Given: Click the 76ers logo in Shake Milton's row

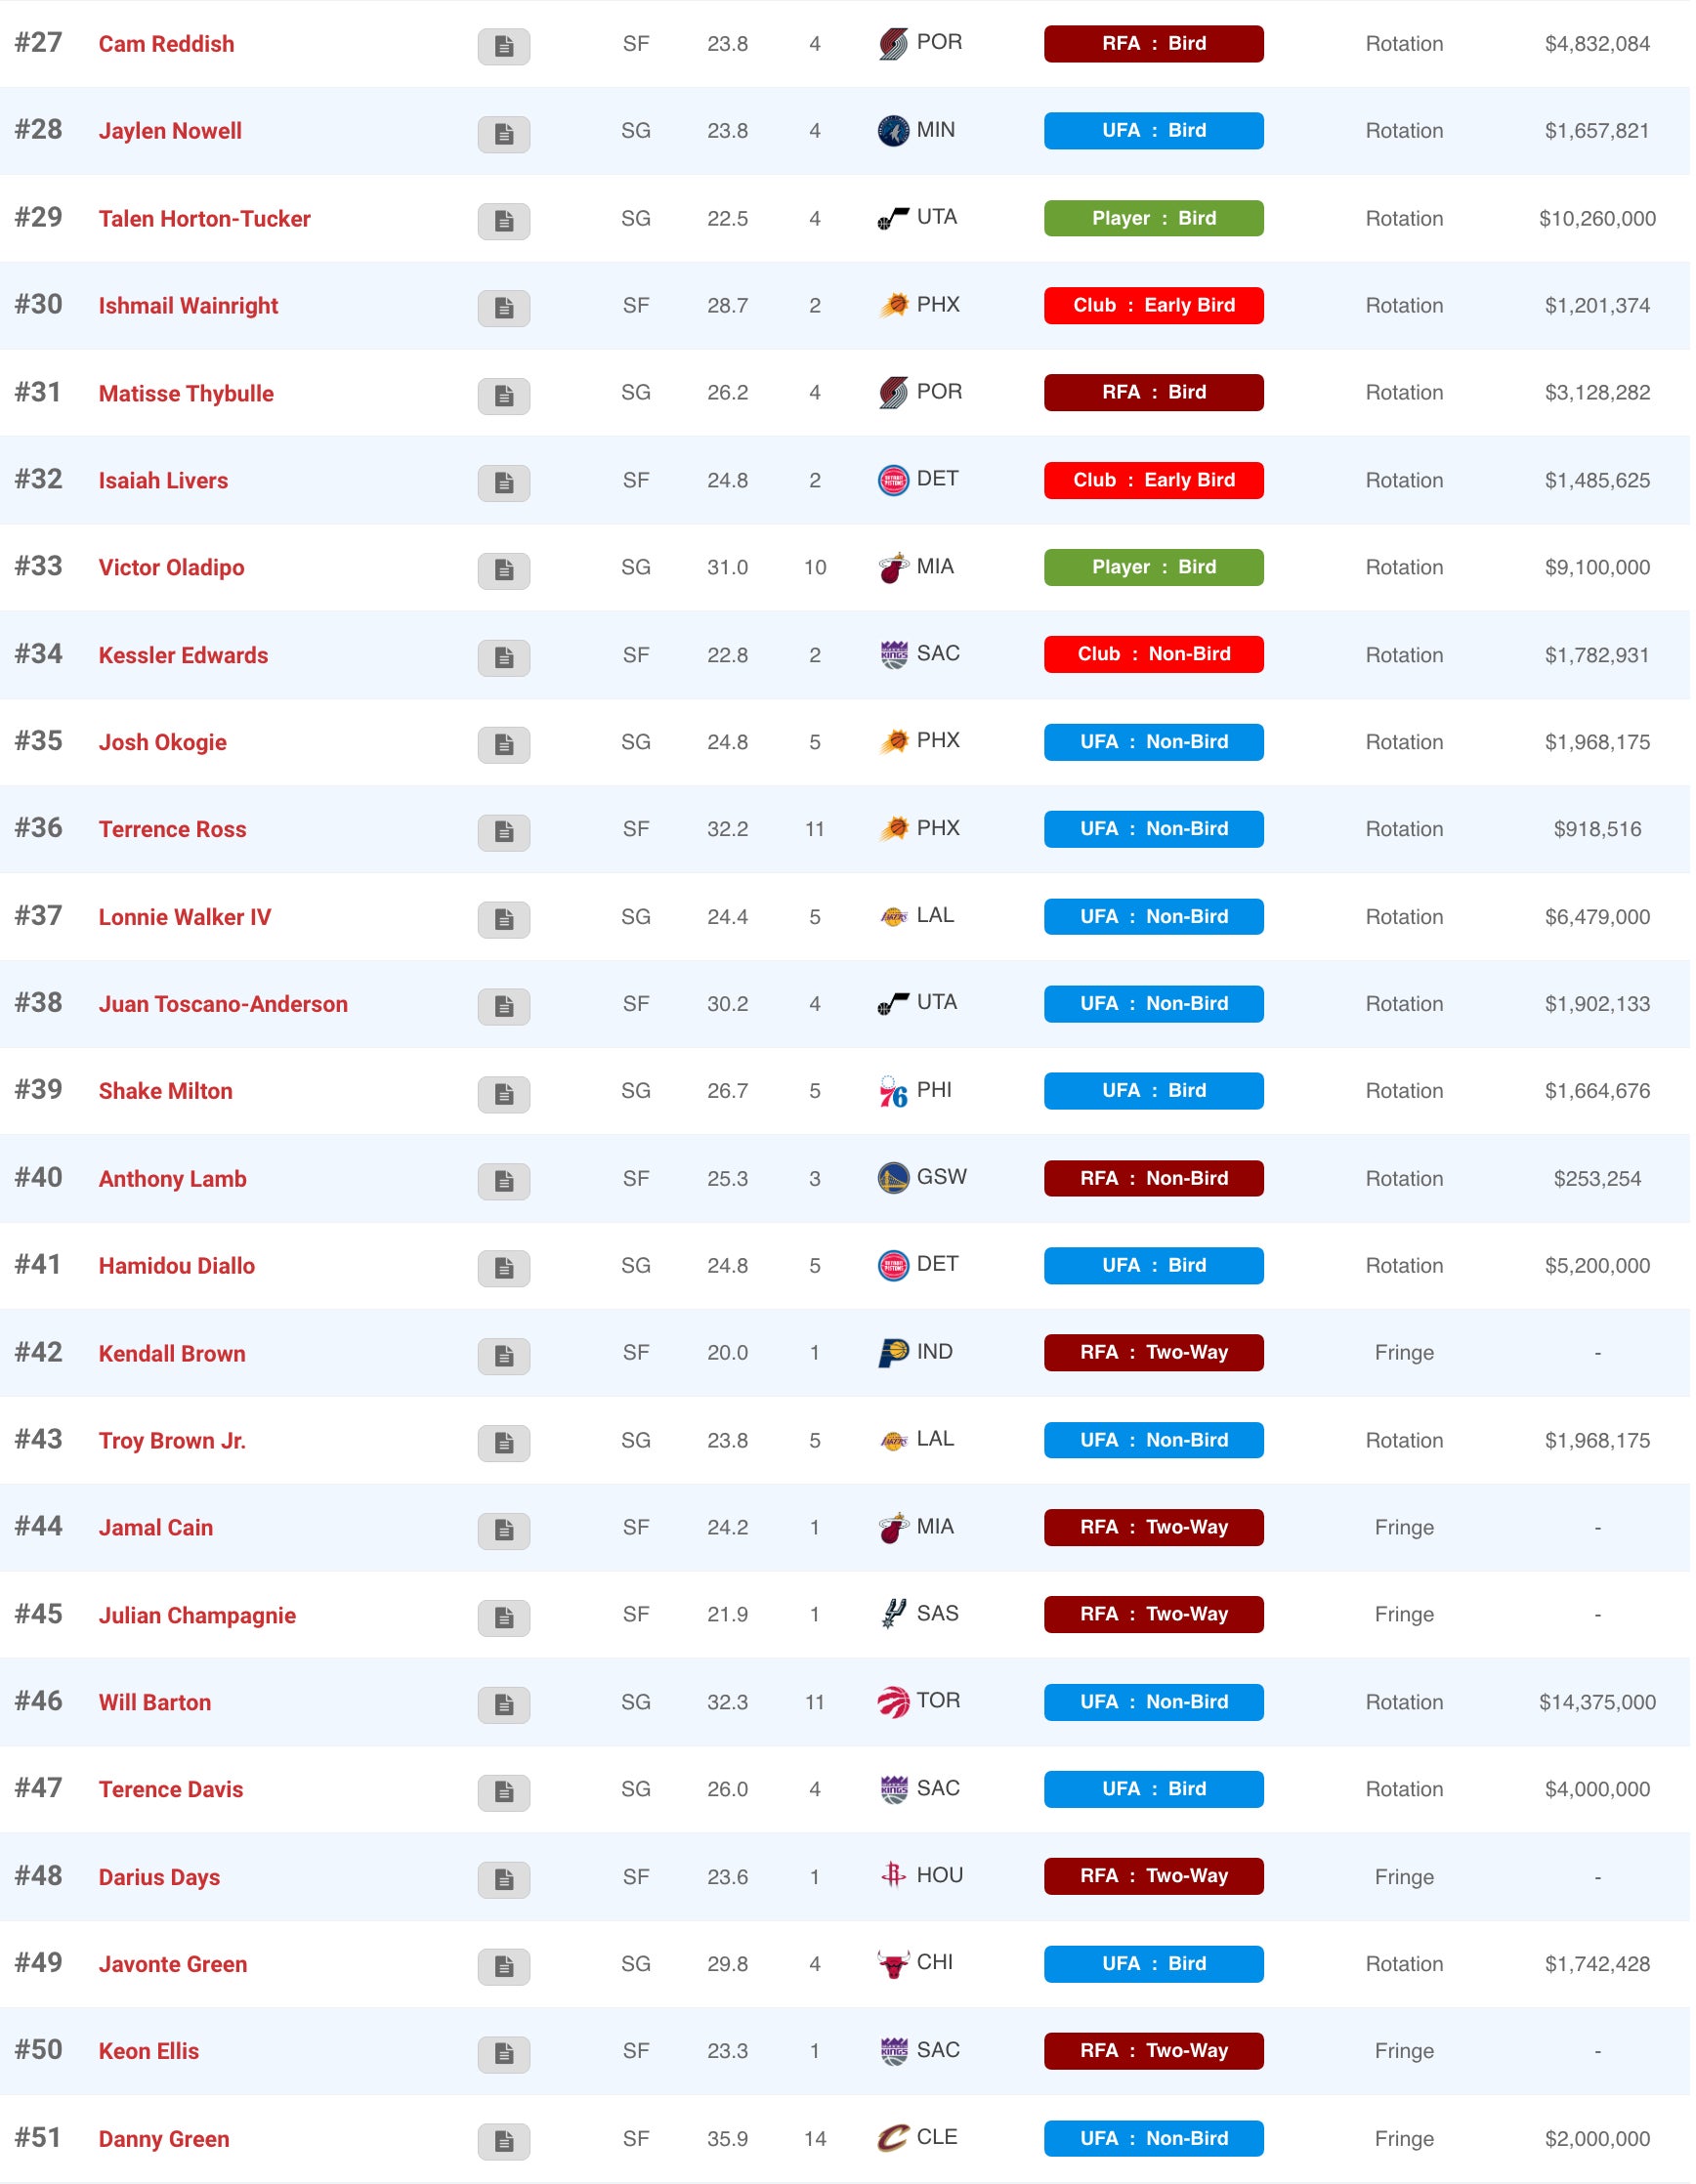Looking at the screenshot, I should click(x=893, y=1093).
